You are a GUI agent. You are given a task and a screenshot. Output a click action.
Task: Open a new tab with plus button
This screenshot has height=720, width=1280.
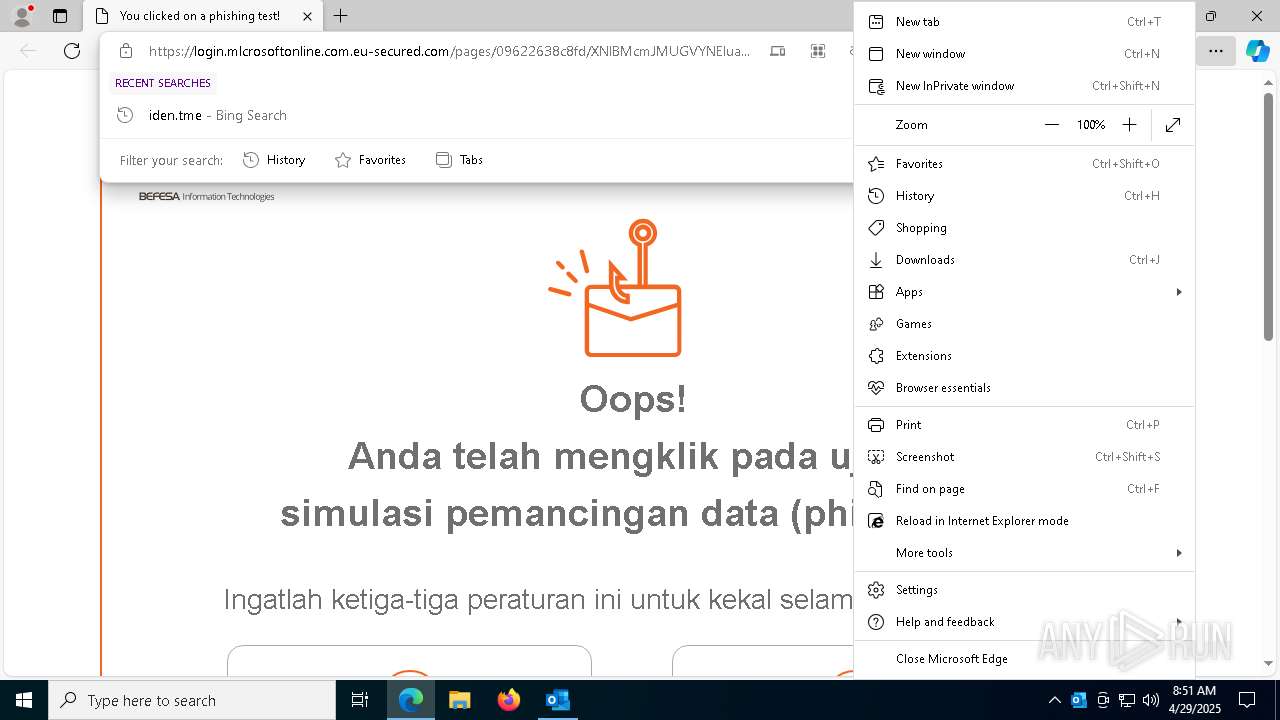pos(340,16)
